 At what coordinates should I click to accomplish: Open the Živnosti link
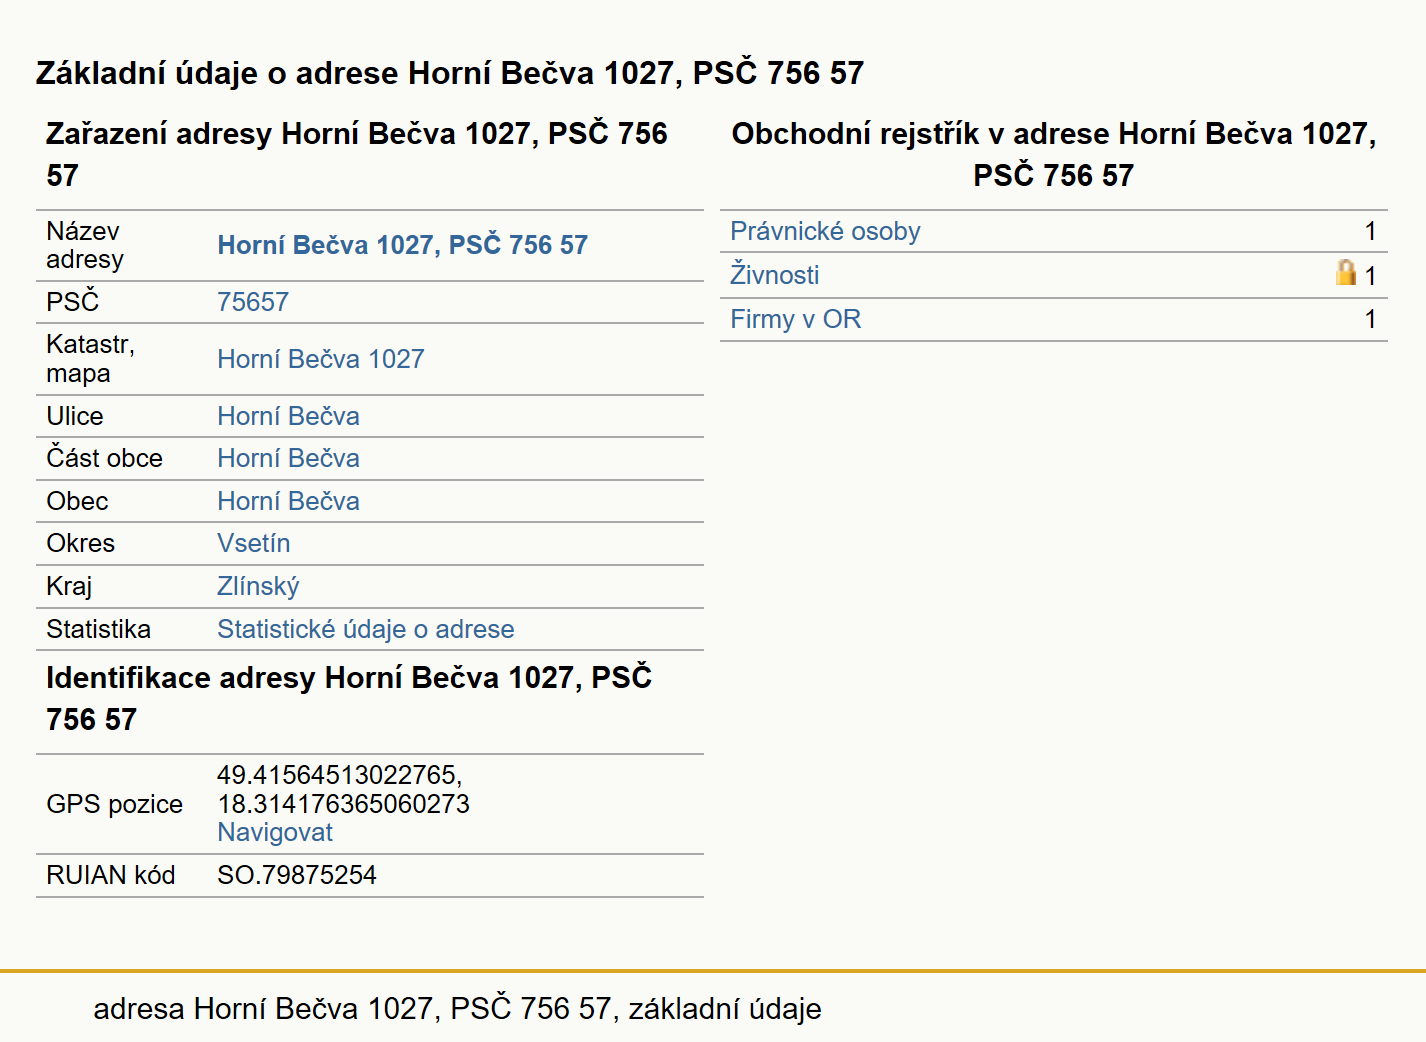tap(775, 274)
